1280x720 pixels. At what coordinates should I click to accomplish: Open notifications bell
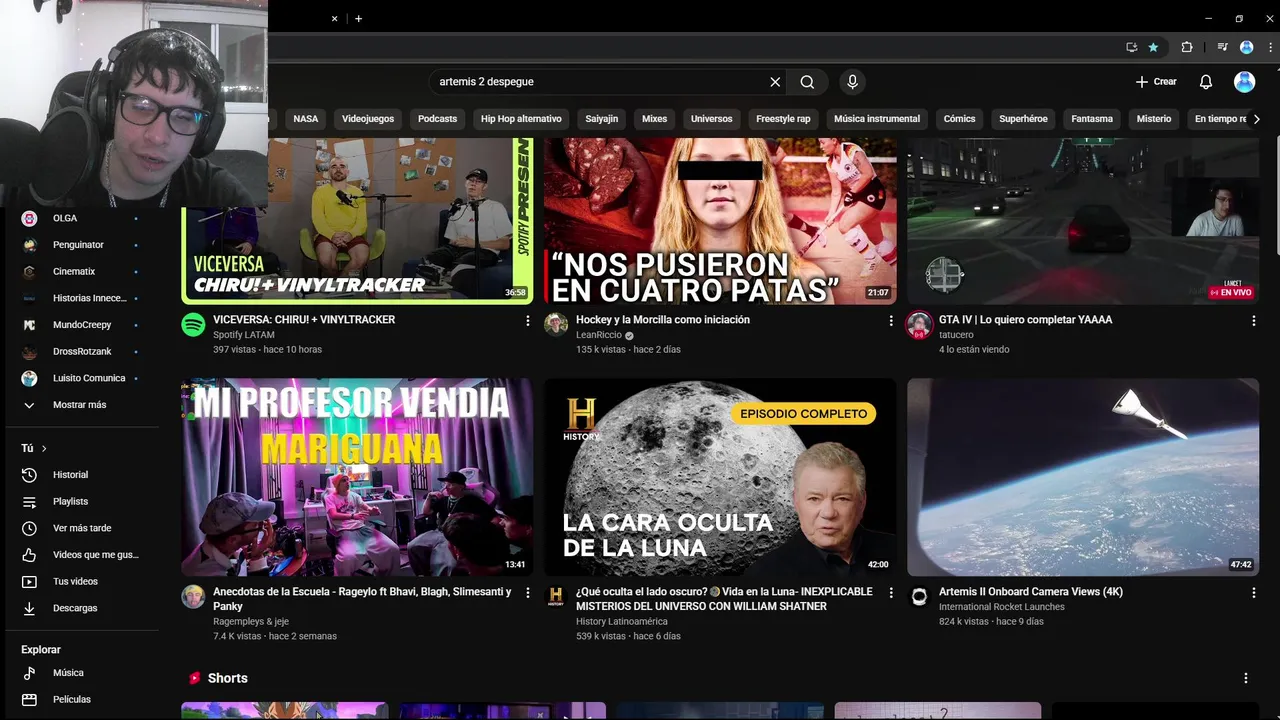pyautogui.click(x=1206, y=82)
